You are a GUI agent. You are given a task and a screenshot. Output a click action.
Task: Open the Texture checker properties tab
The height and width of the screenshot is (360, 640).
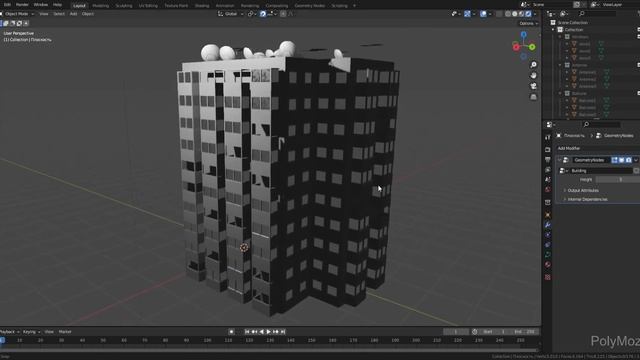click(548, 277)
